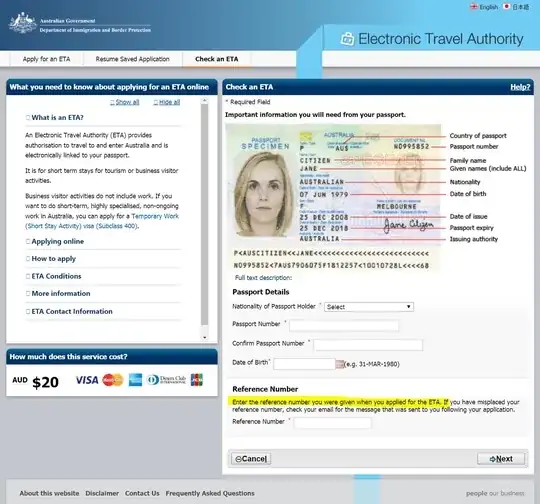Click the Reference Number input field
Viewport: 540px width, 504px height.
[x=332, y=423]
